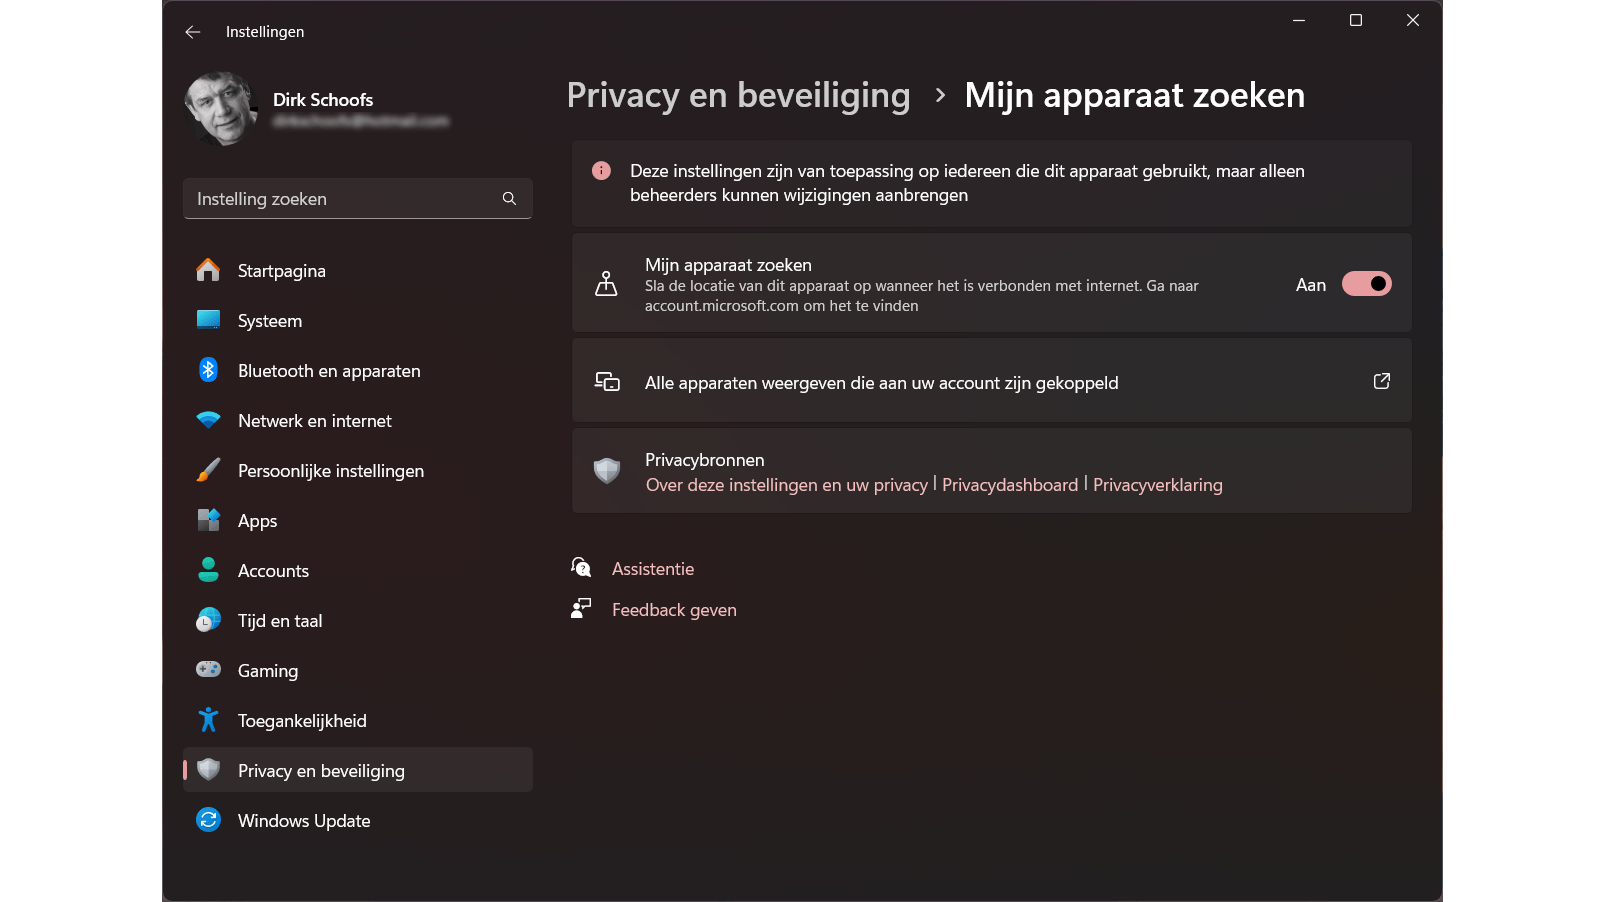
Task: Open the Systeem settings section
Action: pos(269,321)
